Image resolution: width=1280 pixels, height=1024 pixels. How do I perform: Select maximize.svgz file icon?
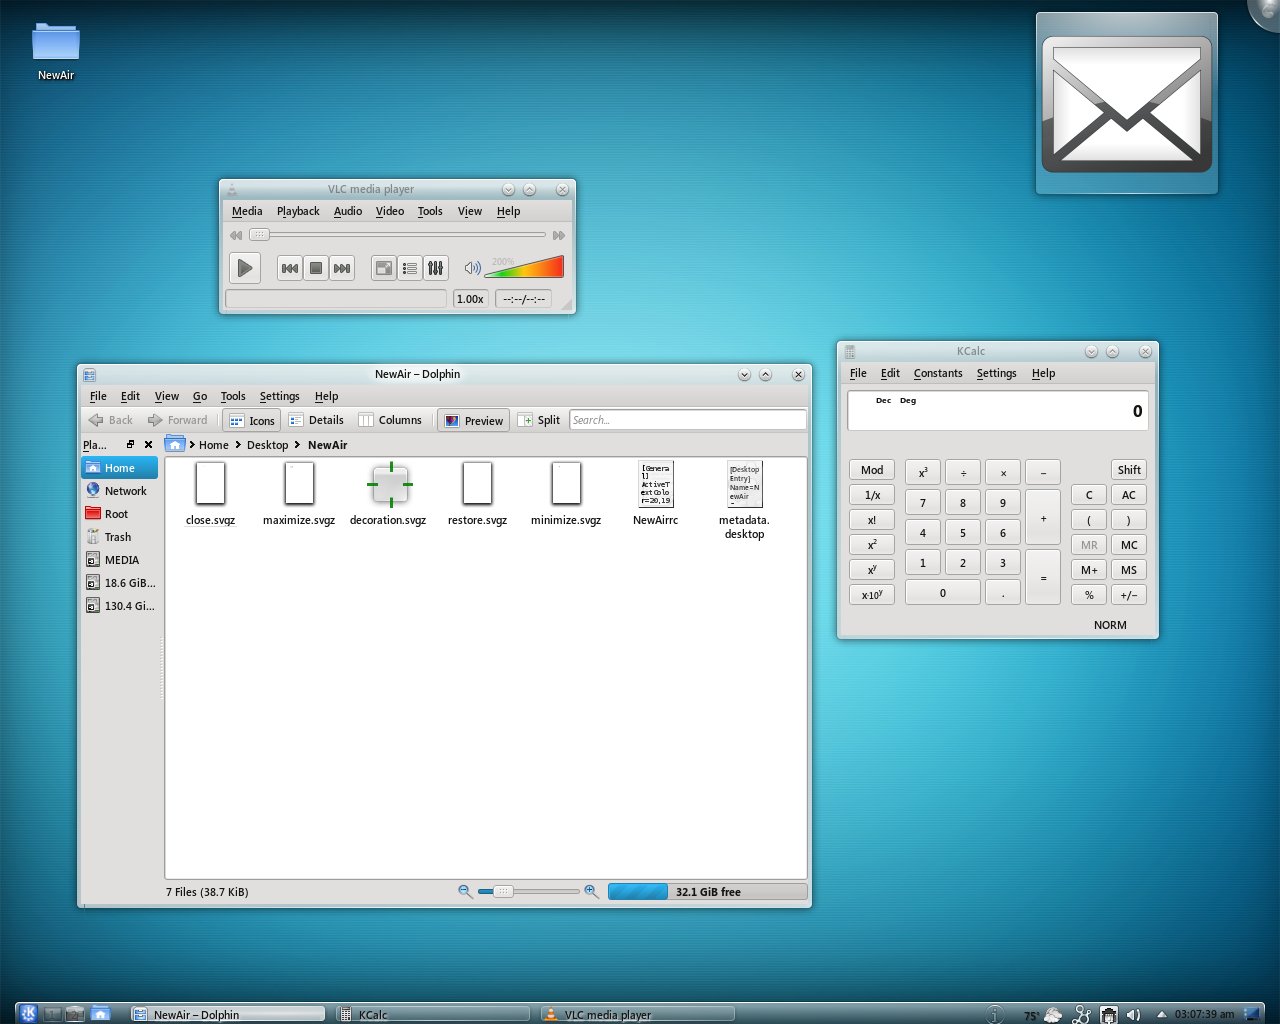[x=299, y=484]
